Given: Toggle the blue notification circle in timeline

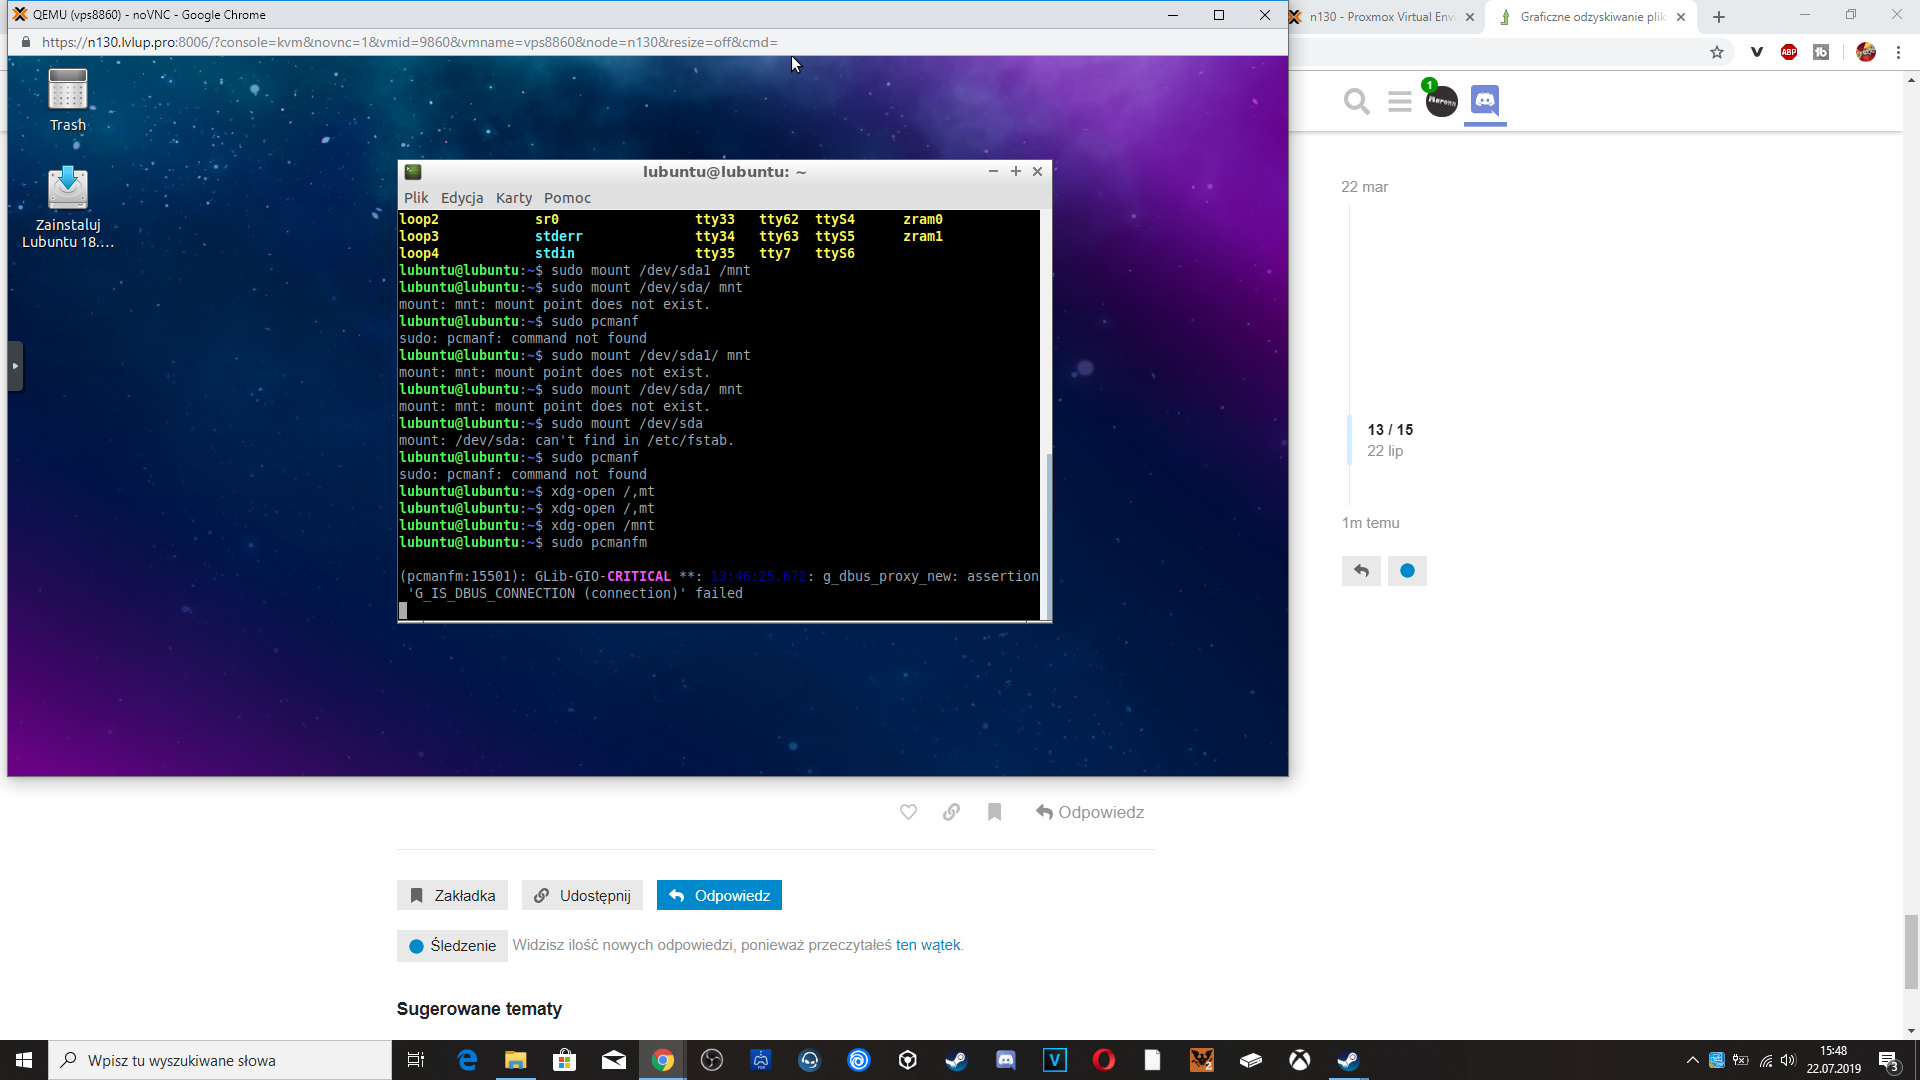Looking at the screenshot, I should [1407, 571].
